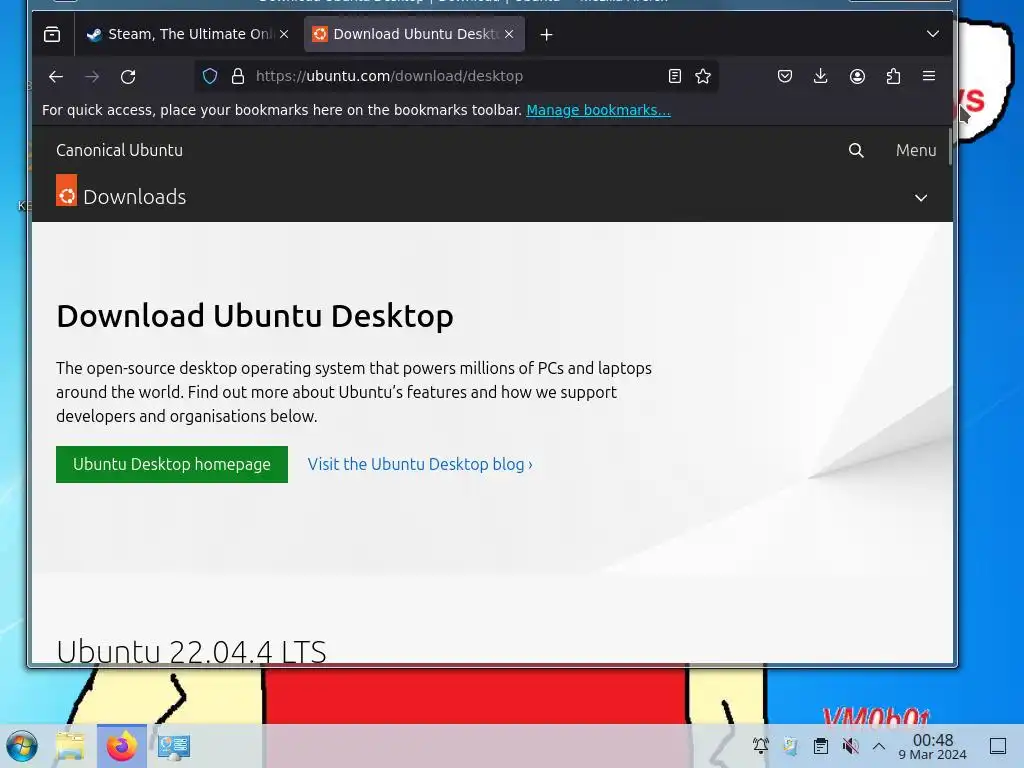Open Firefox View tab manager icon

pos(52,34)
